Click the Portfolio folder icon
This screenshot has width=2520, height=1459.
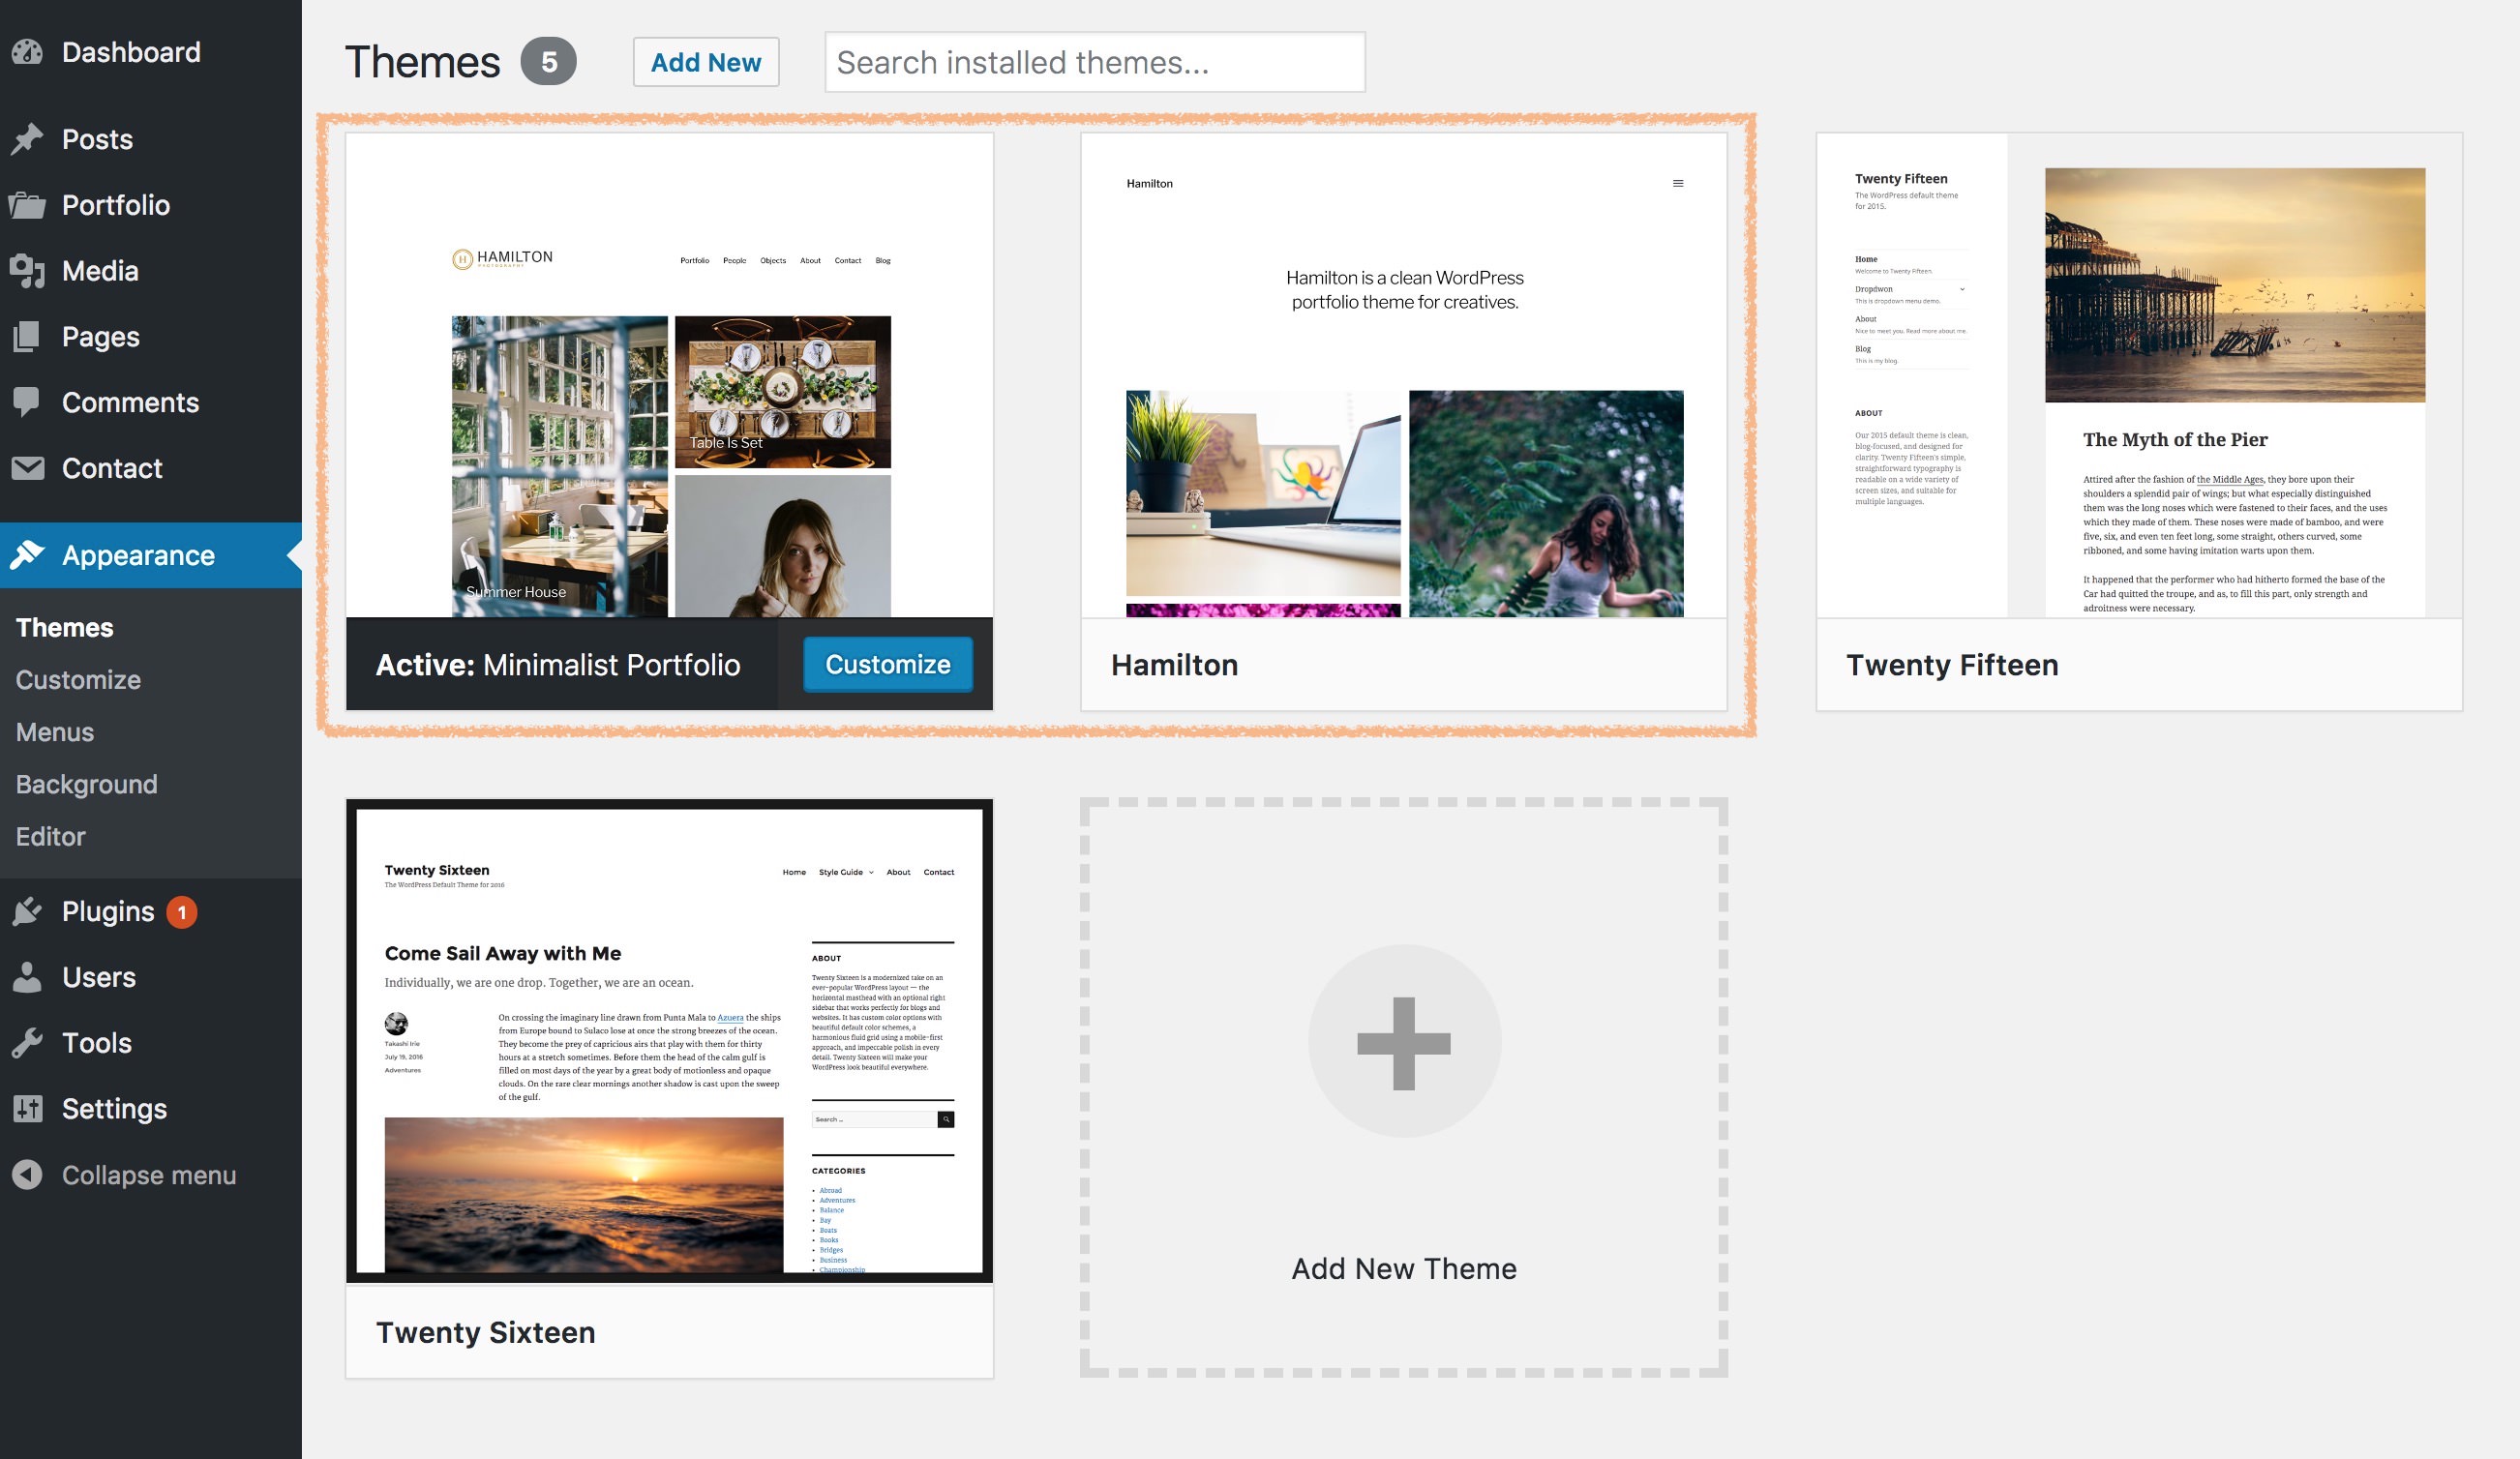(28, 205)
